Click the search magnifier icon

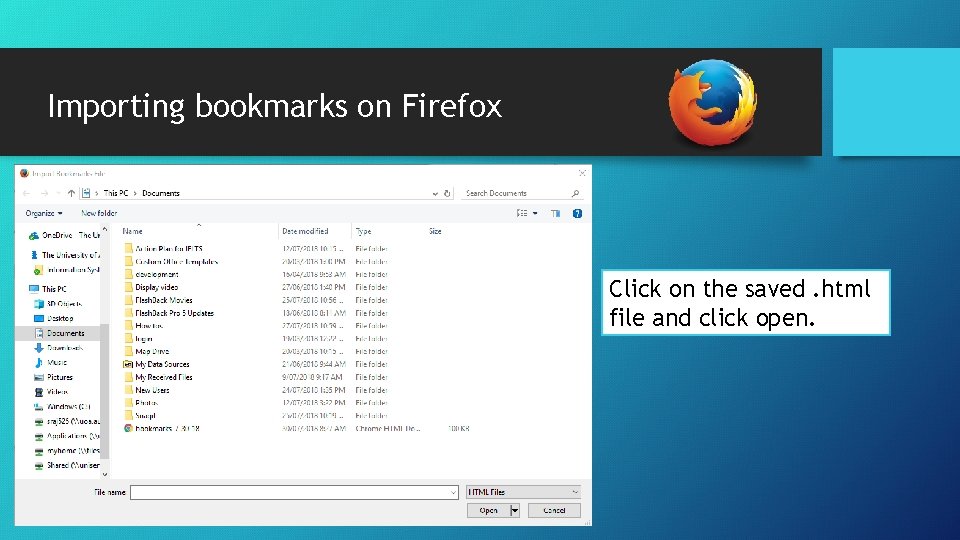pyautogui.click(x=575, y=193)
